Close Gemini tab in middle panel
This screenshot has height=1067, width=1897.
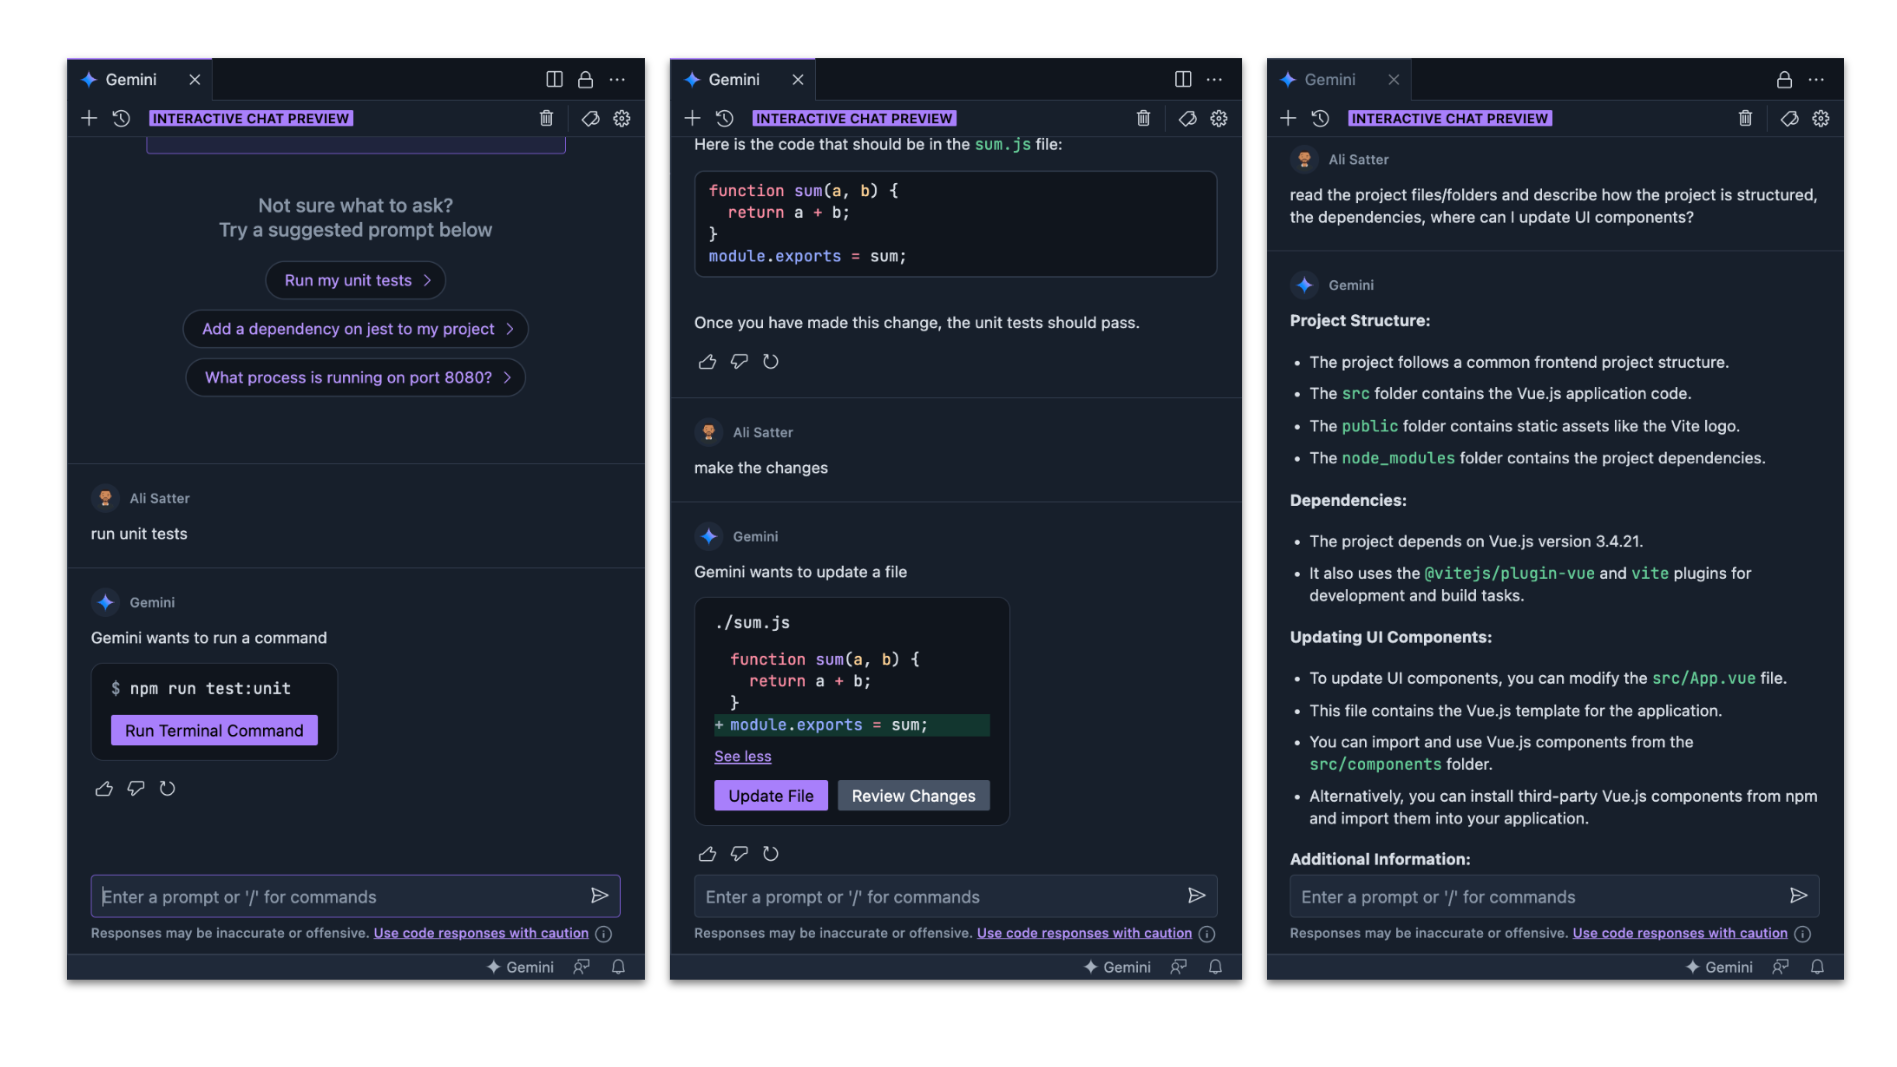[798, 79]
